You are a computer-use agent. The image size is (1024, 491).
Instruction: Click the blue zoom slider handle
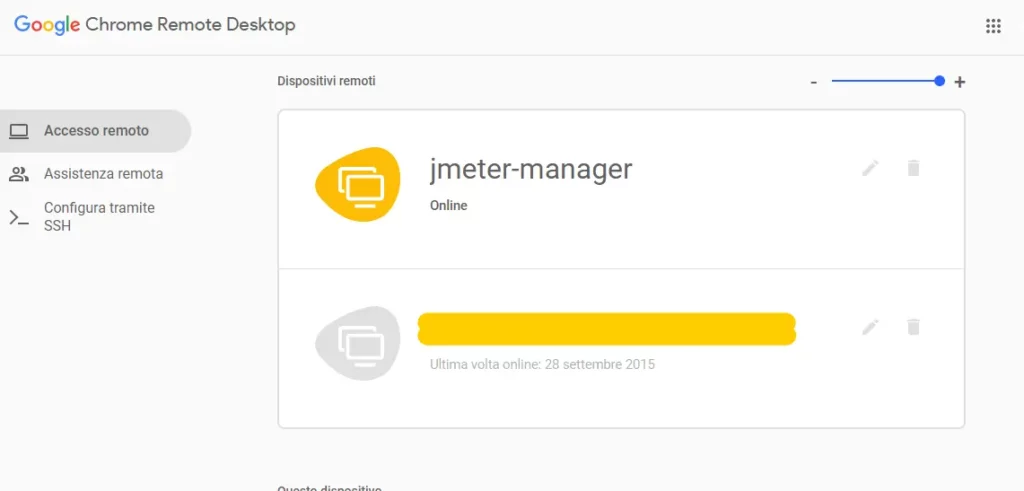tap(940, 82)
